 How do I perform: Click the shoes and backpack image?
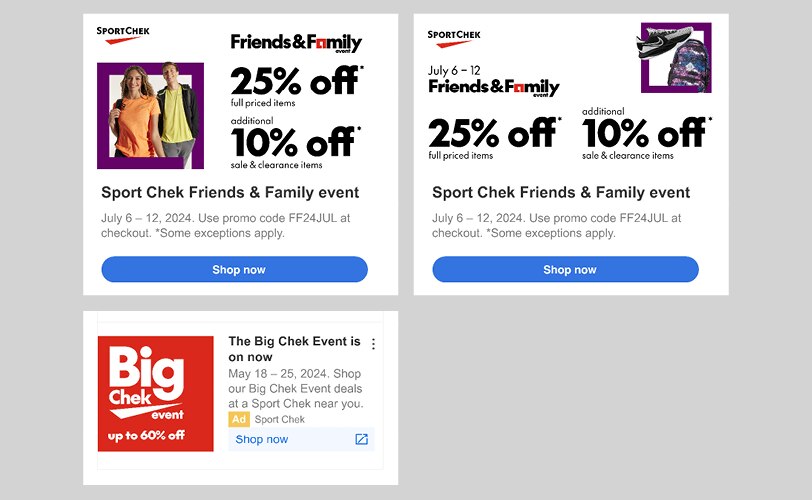pos(675,57)
